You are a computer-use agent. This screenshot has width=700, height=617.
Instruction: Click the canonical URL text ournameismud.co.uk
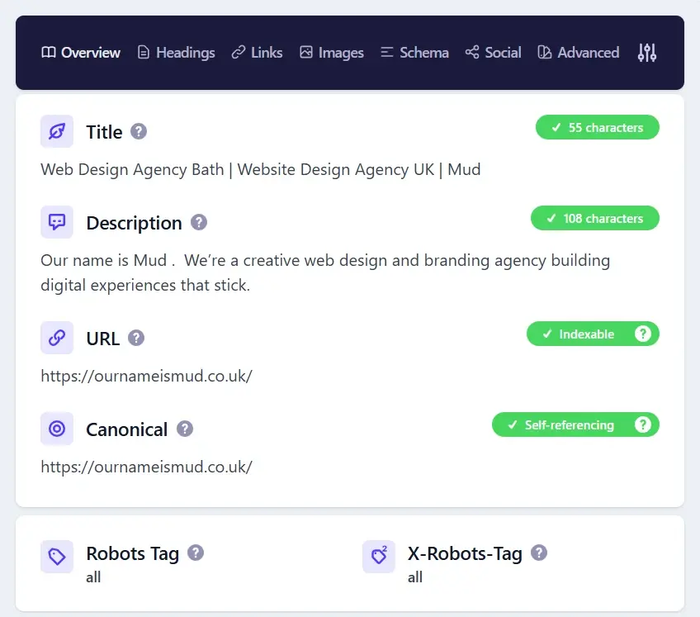tap(146, 466)
